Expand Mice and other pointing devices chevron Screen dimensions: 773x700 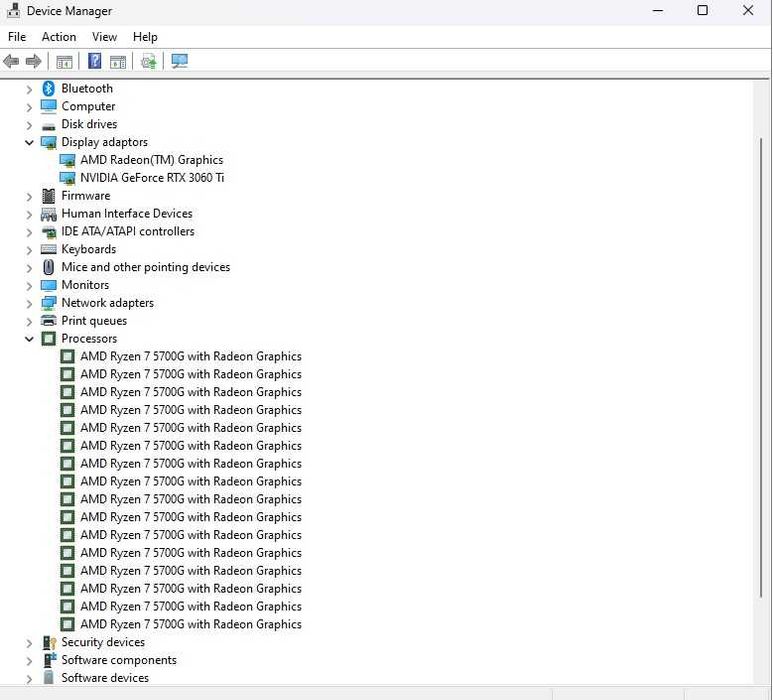29,268
